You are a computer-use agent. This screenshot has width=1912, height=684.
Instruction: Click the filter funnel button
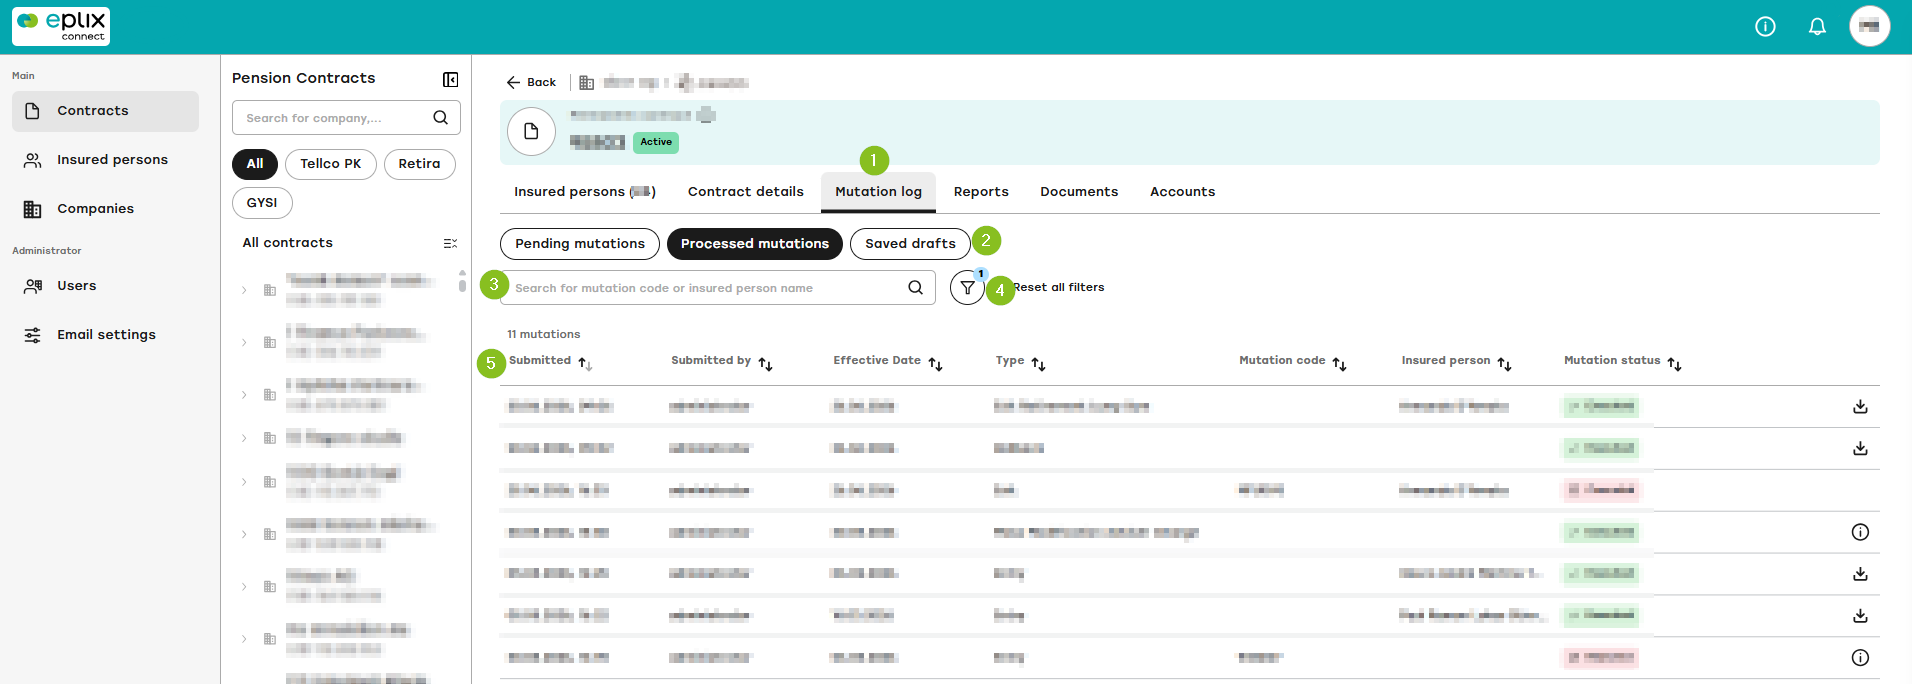[x=967, y=288]
